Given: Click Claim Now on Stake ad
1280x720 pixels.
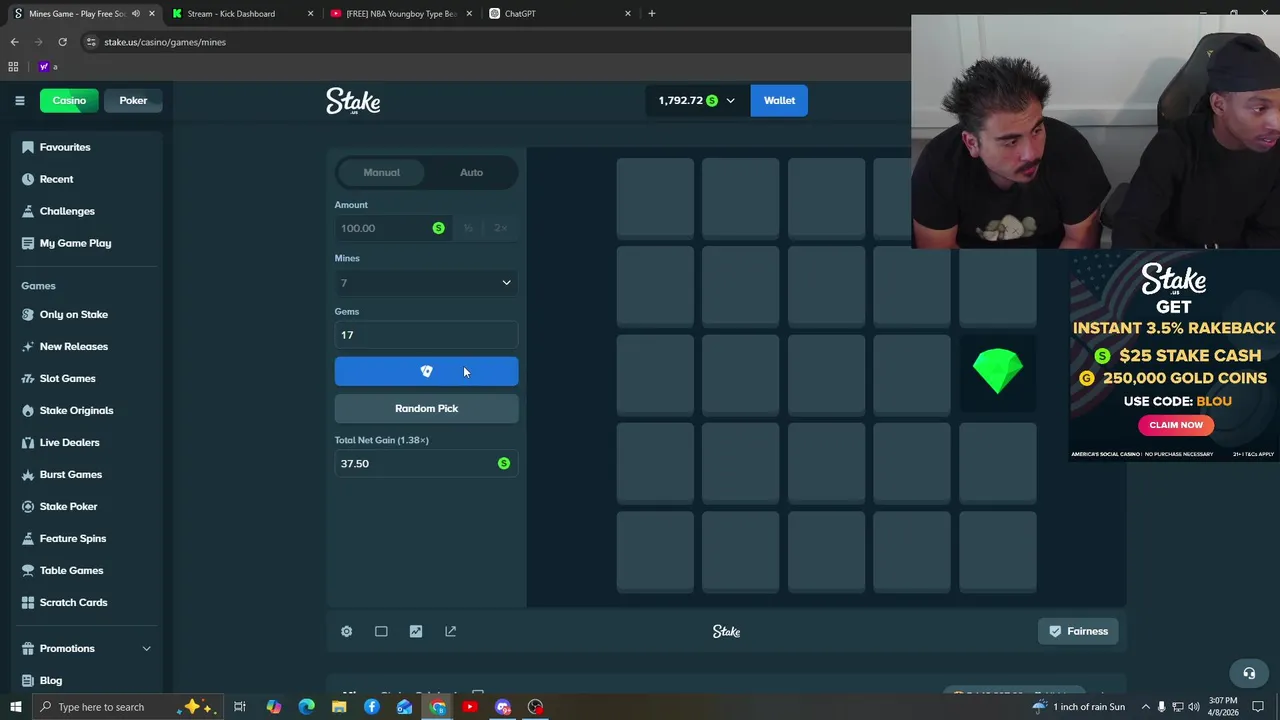Looking at the screenshot, I should pos(1176,425).
